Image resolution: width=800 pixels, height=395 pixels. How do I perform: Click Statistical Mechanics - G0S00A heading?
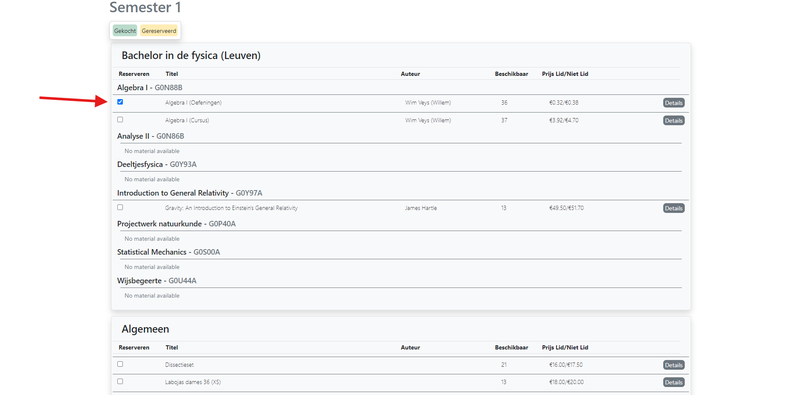click(x=169, y=252)
